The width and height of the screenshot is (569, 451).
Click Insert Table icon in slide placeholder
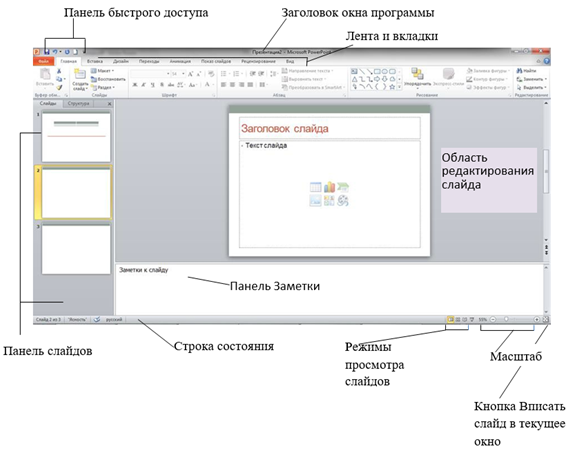coord(315,187)
